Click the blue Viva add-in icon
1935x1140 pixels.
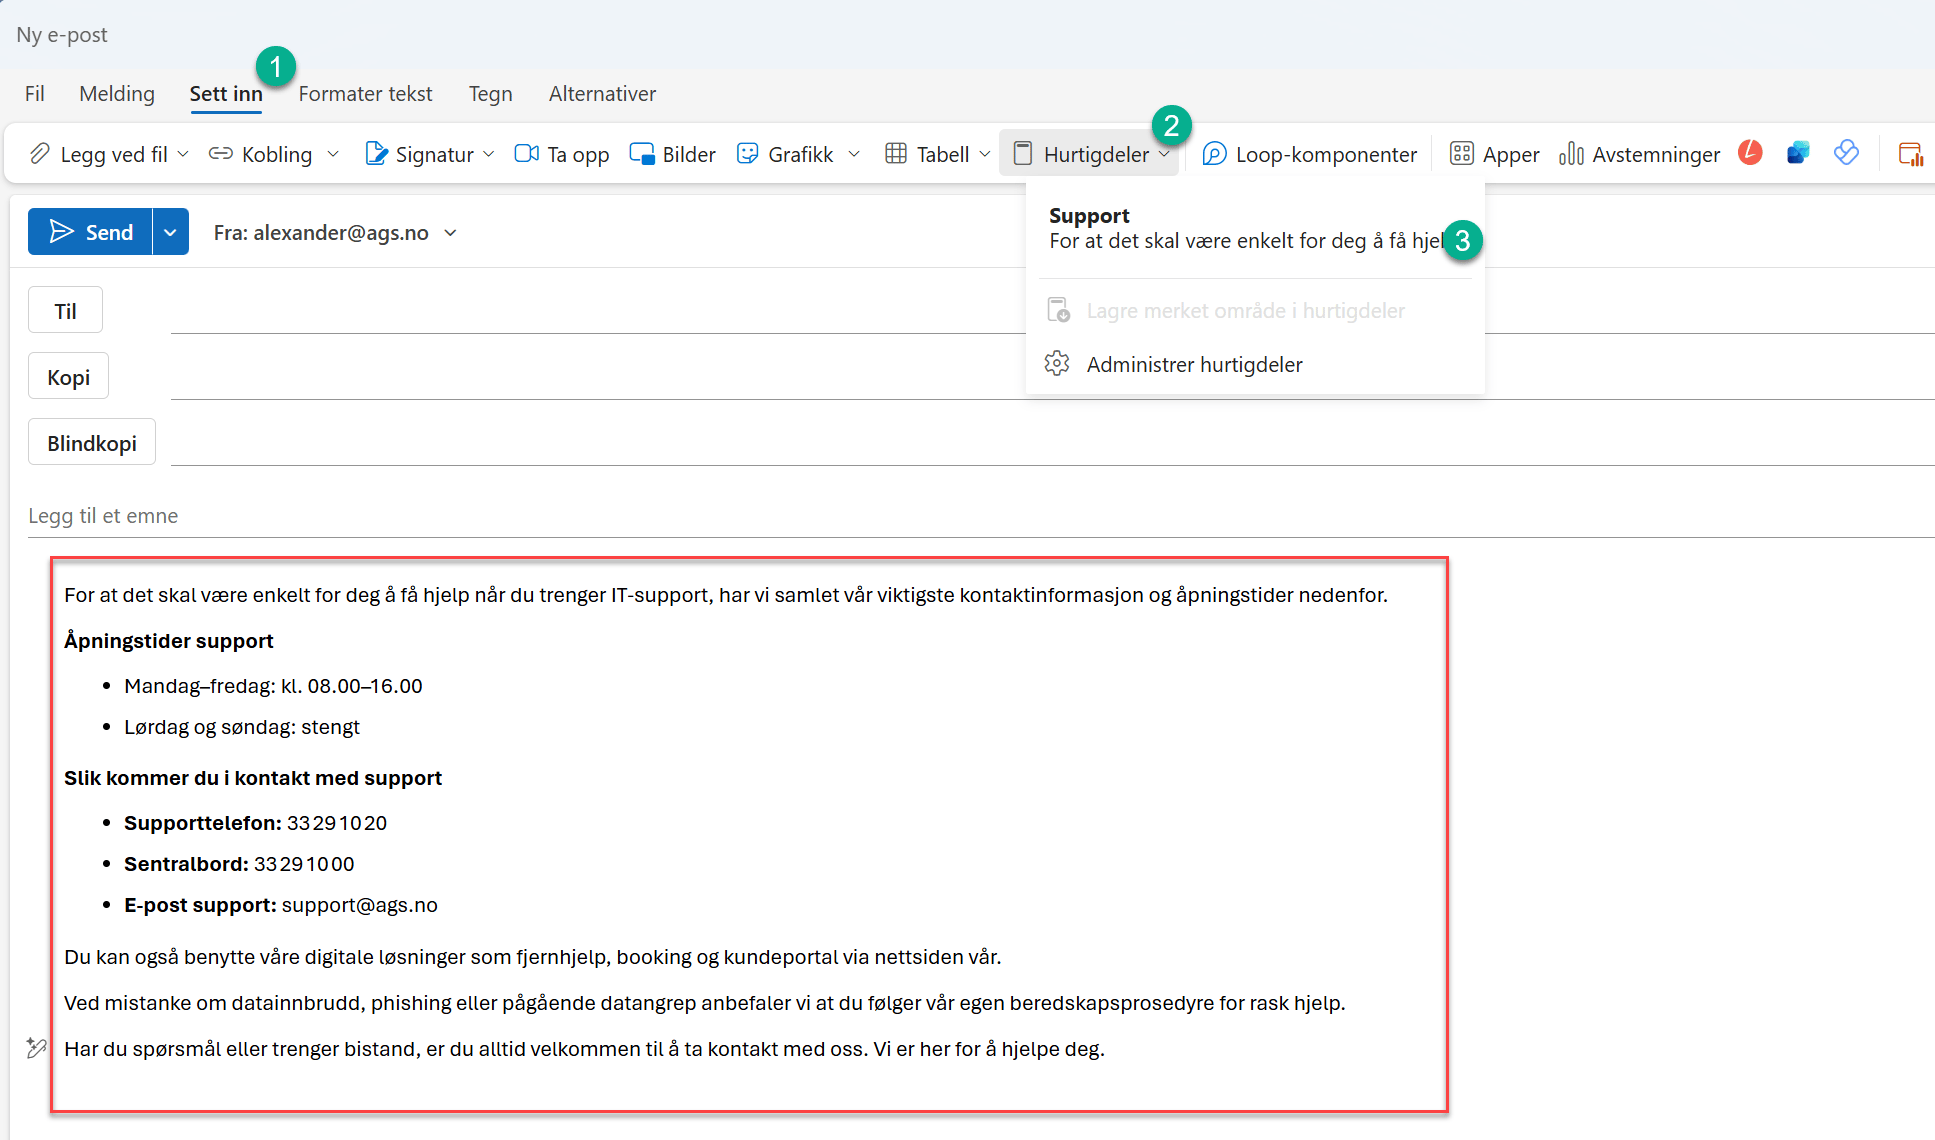pos(1798,153)
